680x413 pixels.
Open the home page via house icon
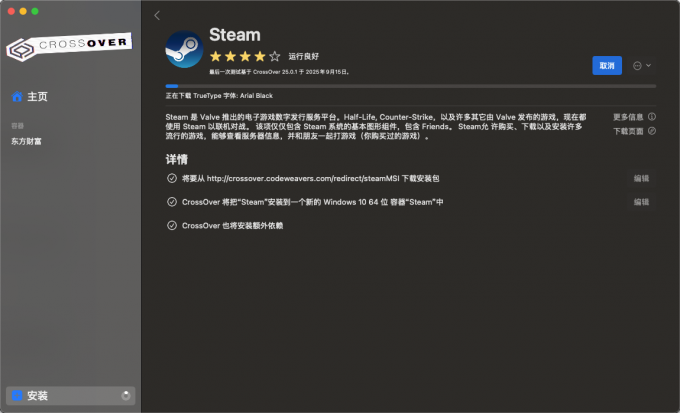click(17, 96)
